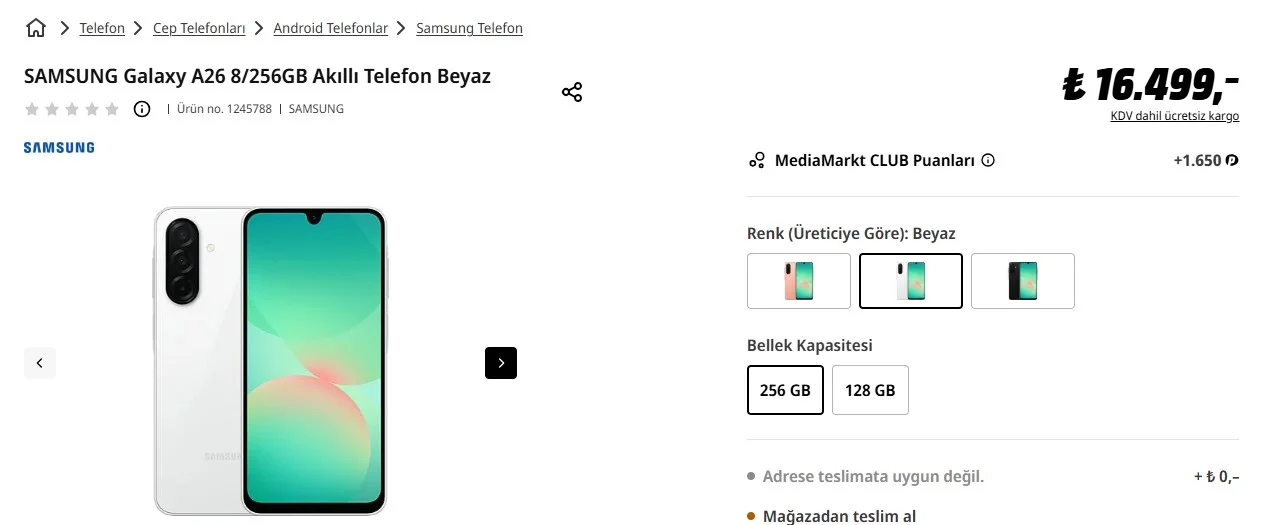
Task: Select the 256 GB memory option
Action: coord(785,390)
